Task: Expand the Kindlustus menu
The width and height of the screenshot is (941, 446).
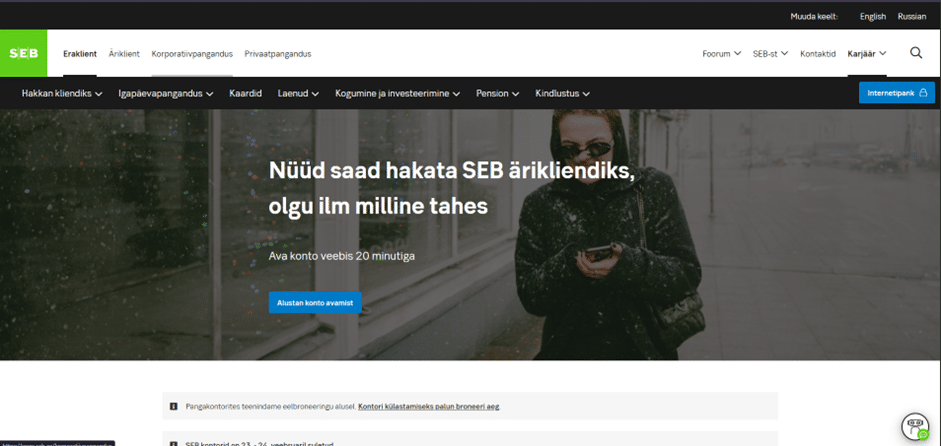Action: click(562, 94)
